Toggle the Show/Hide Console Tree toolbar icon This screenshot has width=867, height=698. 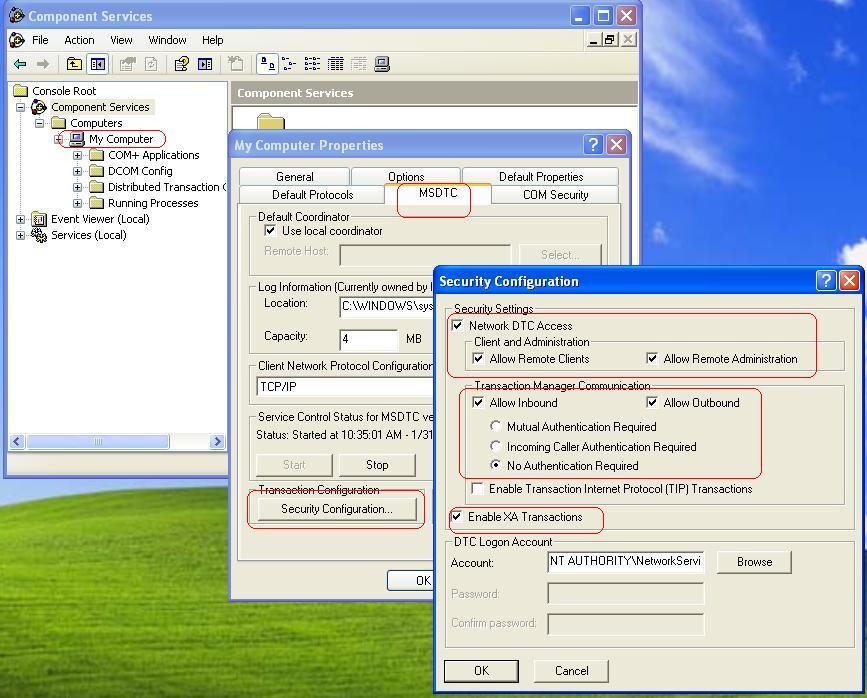tap(98, 64)
